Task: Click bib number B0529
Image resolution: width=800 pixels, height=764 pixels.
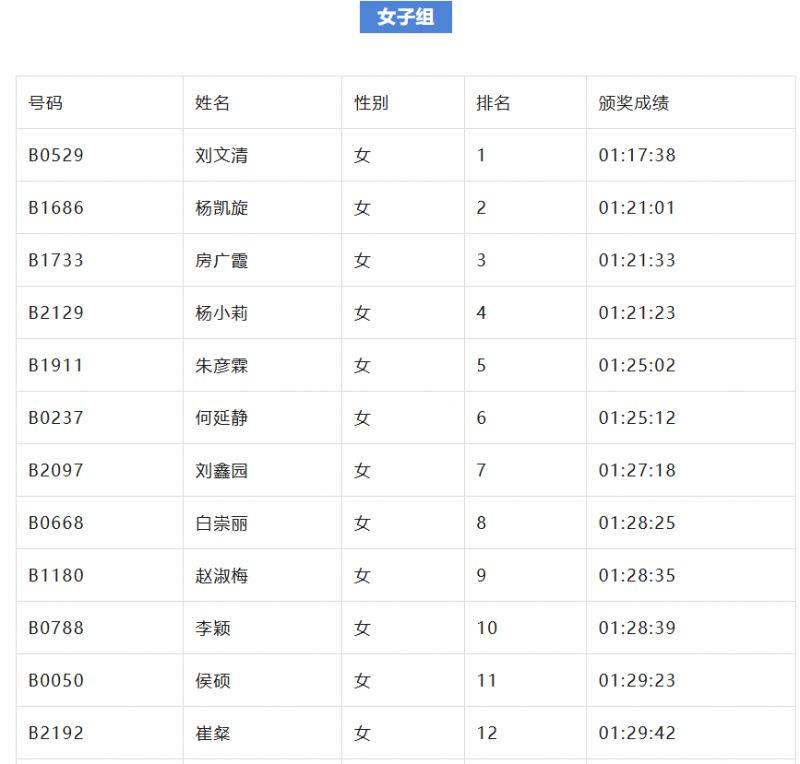Action: coord(55,155)
